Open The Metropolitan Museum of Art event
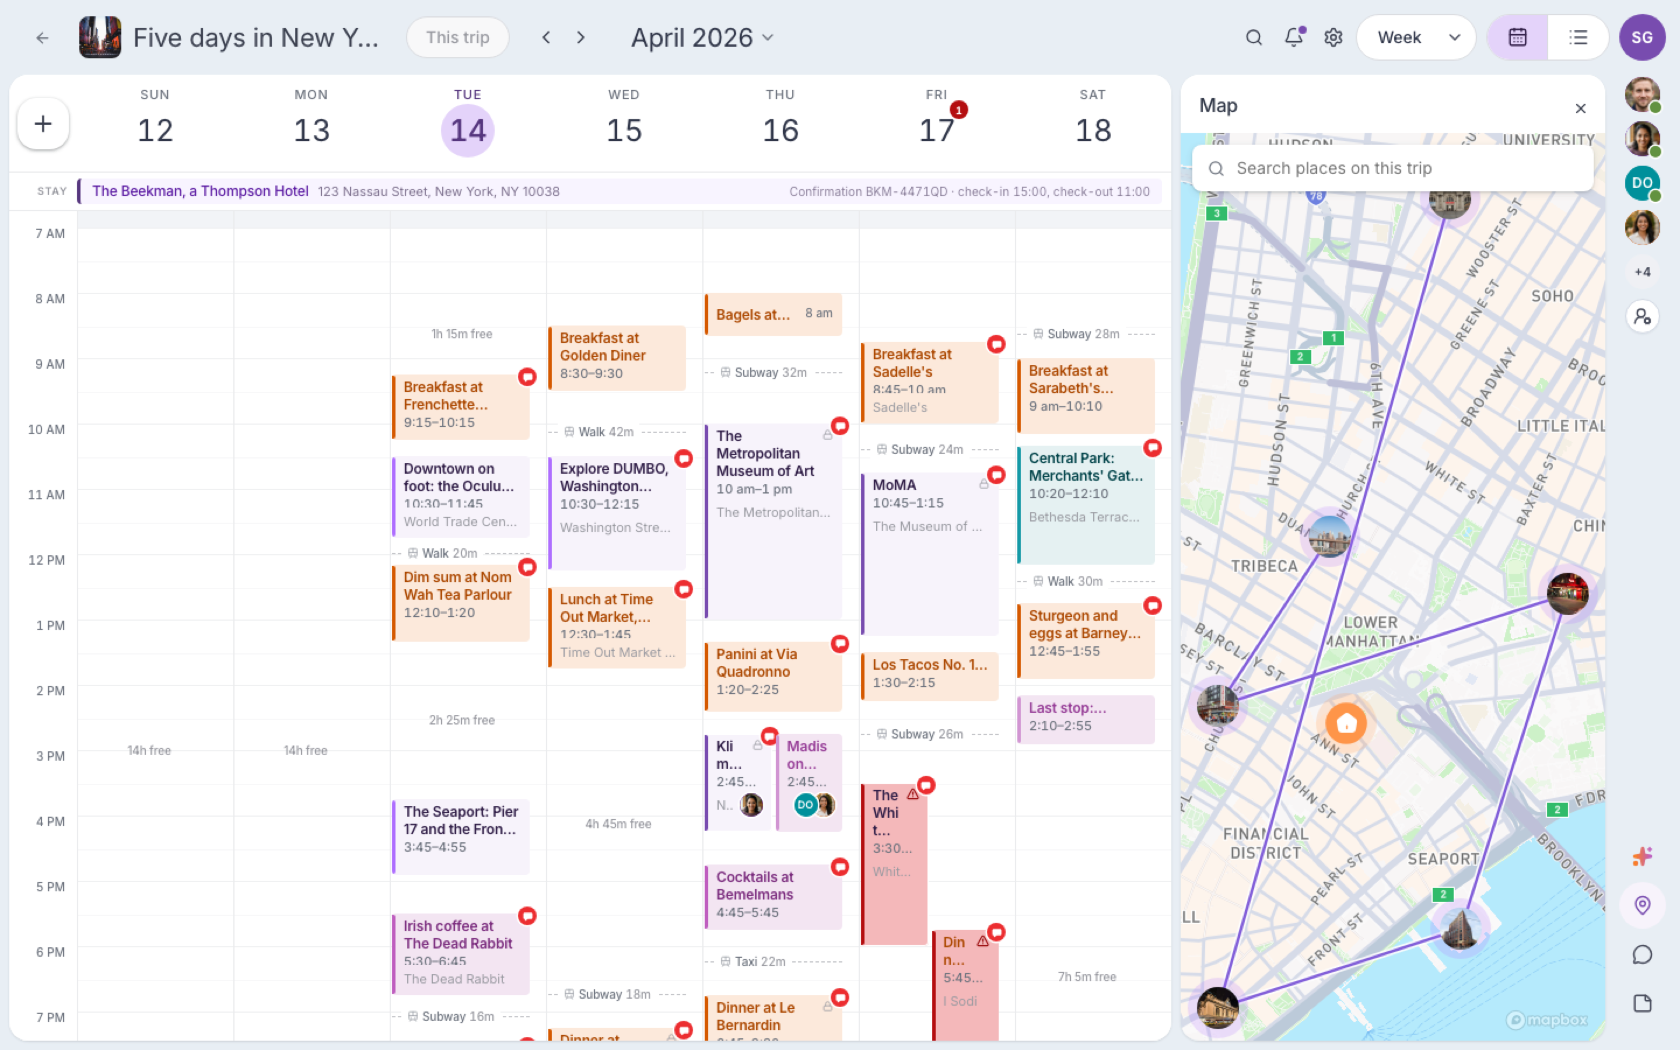 pyautogui.click(x=772, y=521)
